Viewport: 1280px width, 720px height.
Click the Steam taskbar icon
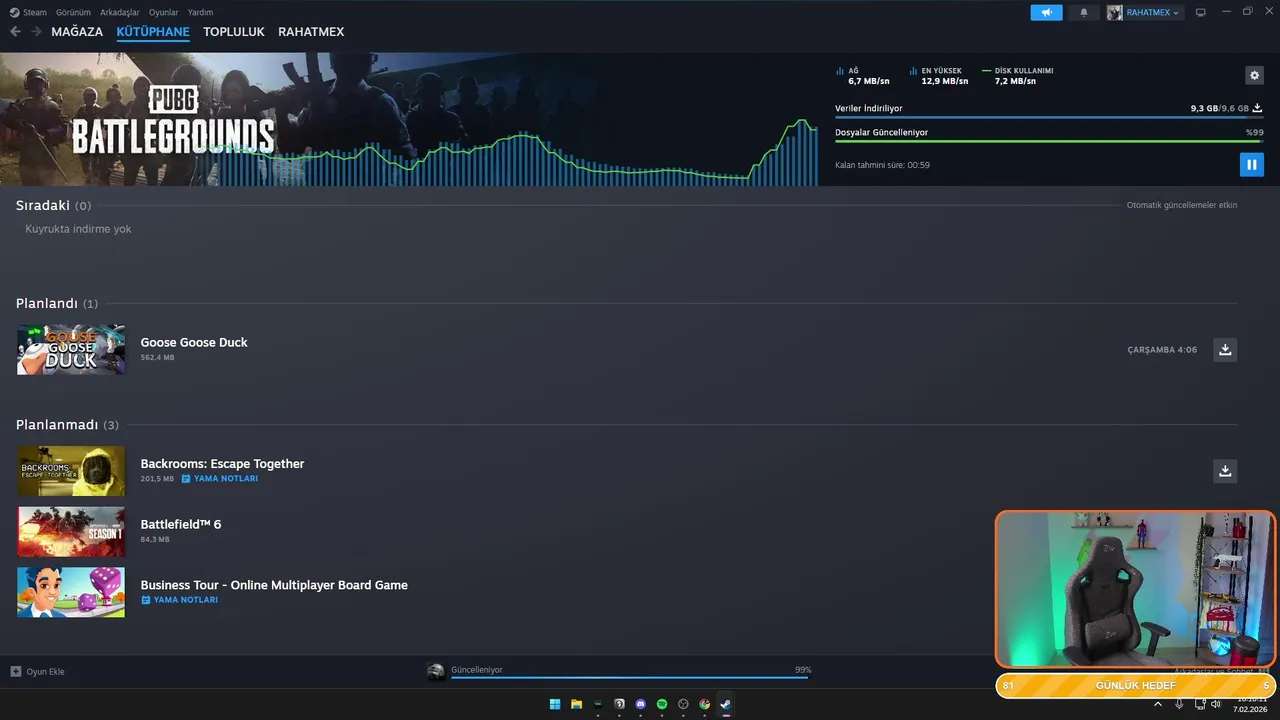coord(726,704)
